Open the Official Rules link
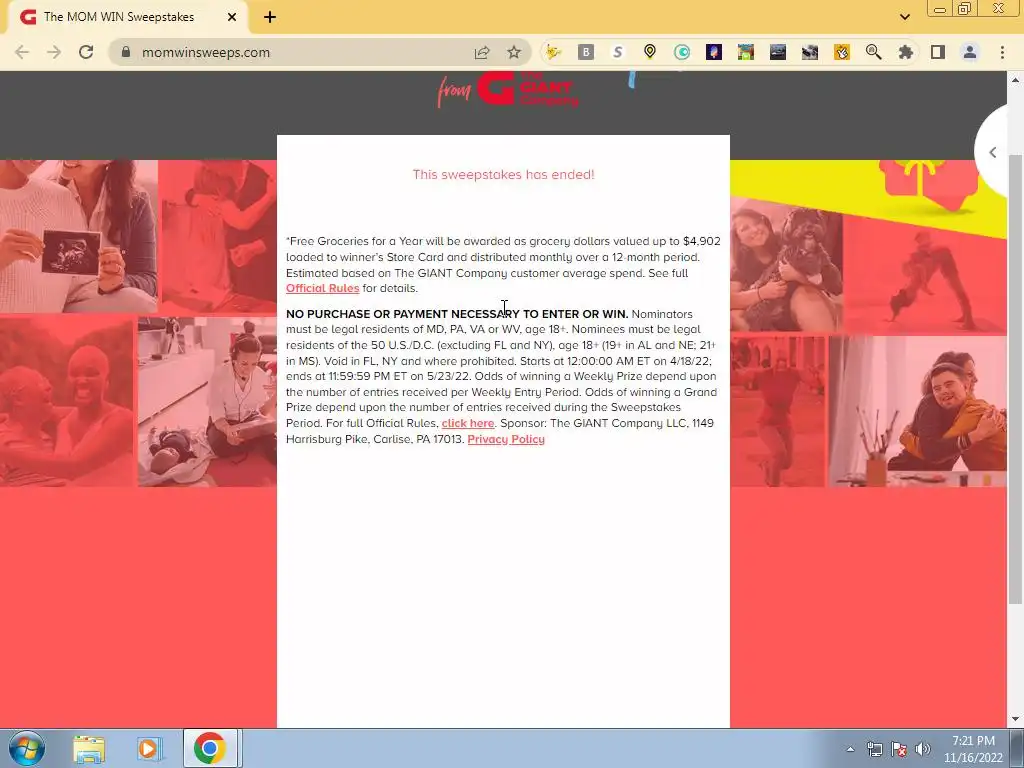 323,289
